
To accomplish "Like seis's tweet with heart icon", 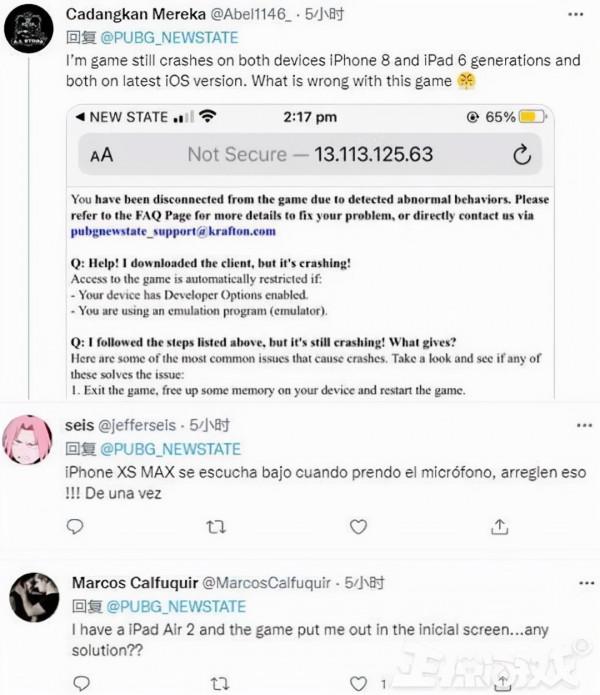I will pyautogui.click(x=355, y=525).
